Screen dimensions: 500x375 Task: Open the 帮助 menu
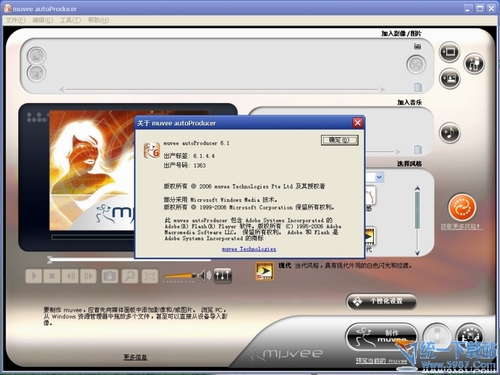98,20
